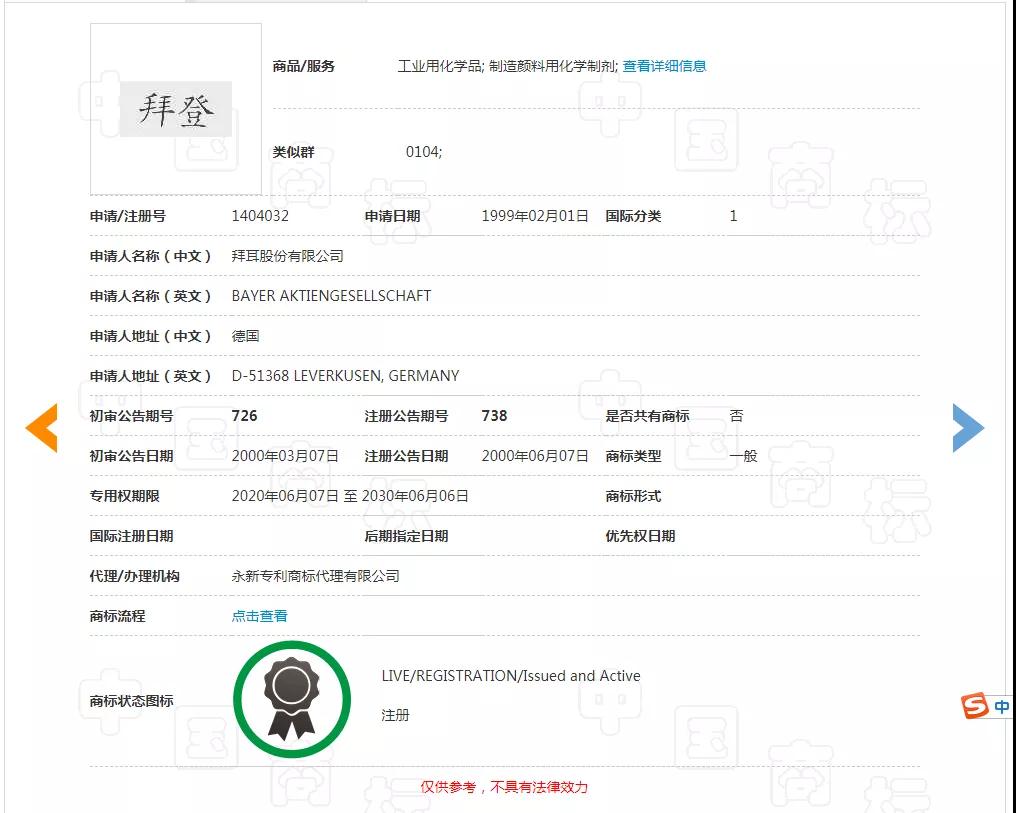Image resolution: width=1016 pixels, height=813 pixels.
Task: Click the 专用权期限 field label
Action: point(124,496)
